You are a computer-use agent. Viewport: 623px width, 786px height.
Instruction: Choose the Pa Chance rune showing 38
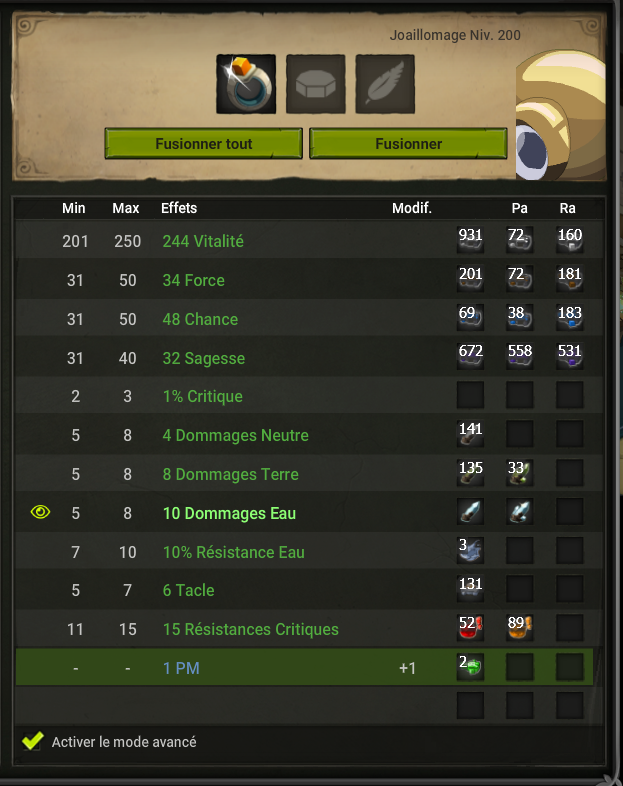[520, 317]
